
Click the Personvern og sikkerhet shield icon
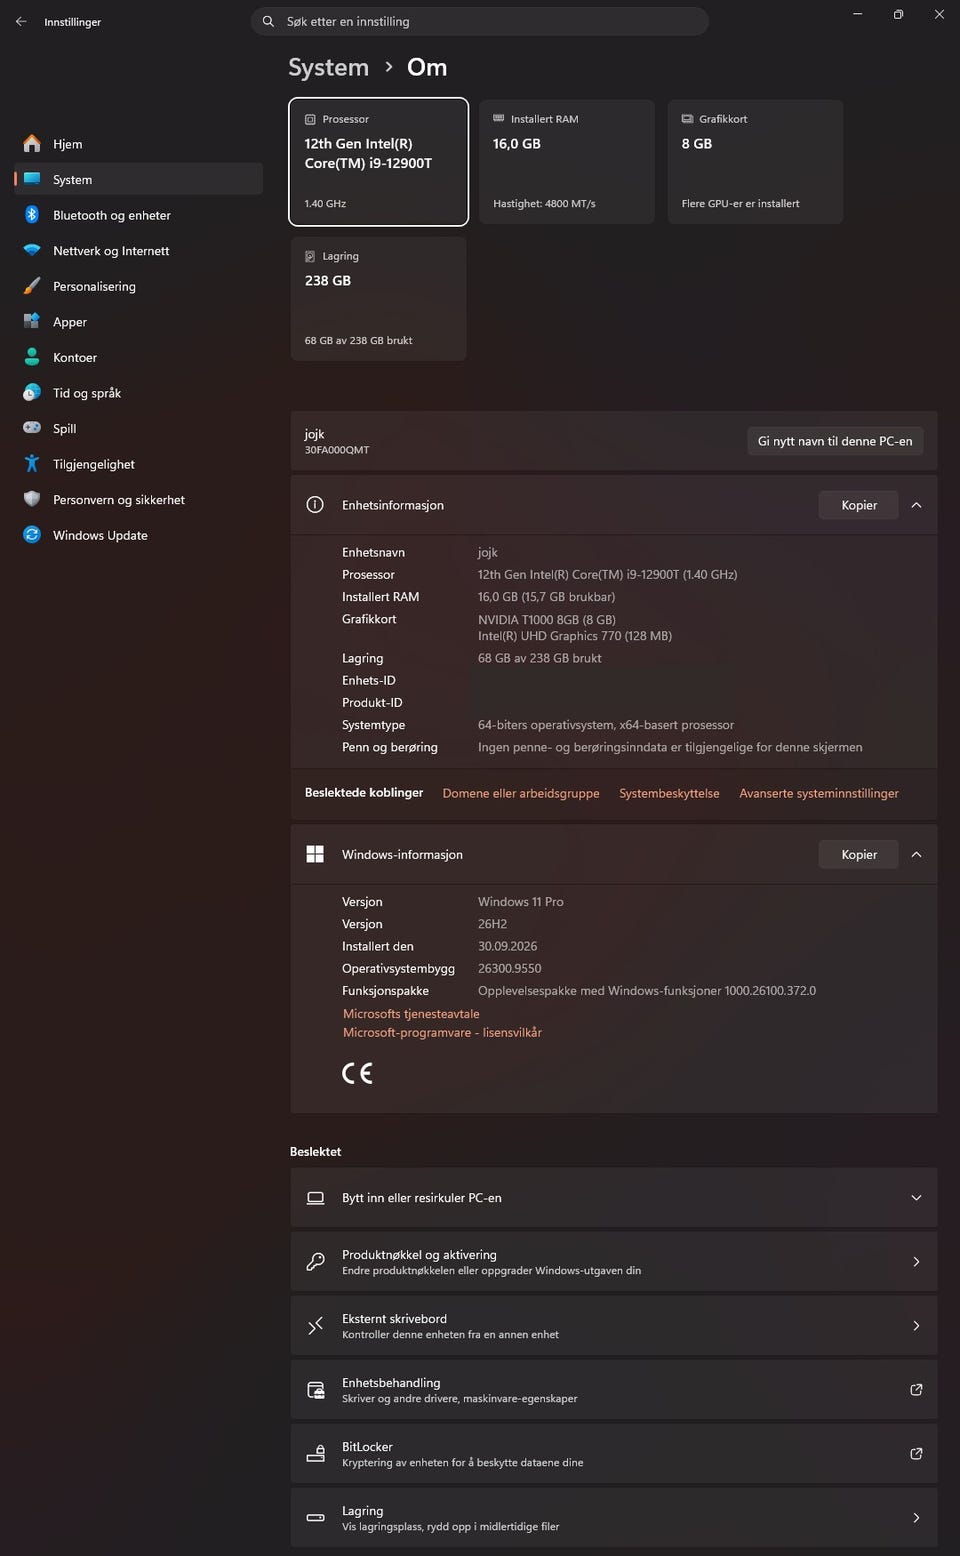pos(32,499)
